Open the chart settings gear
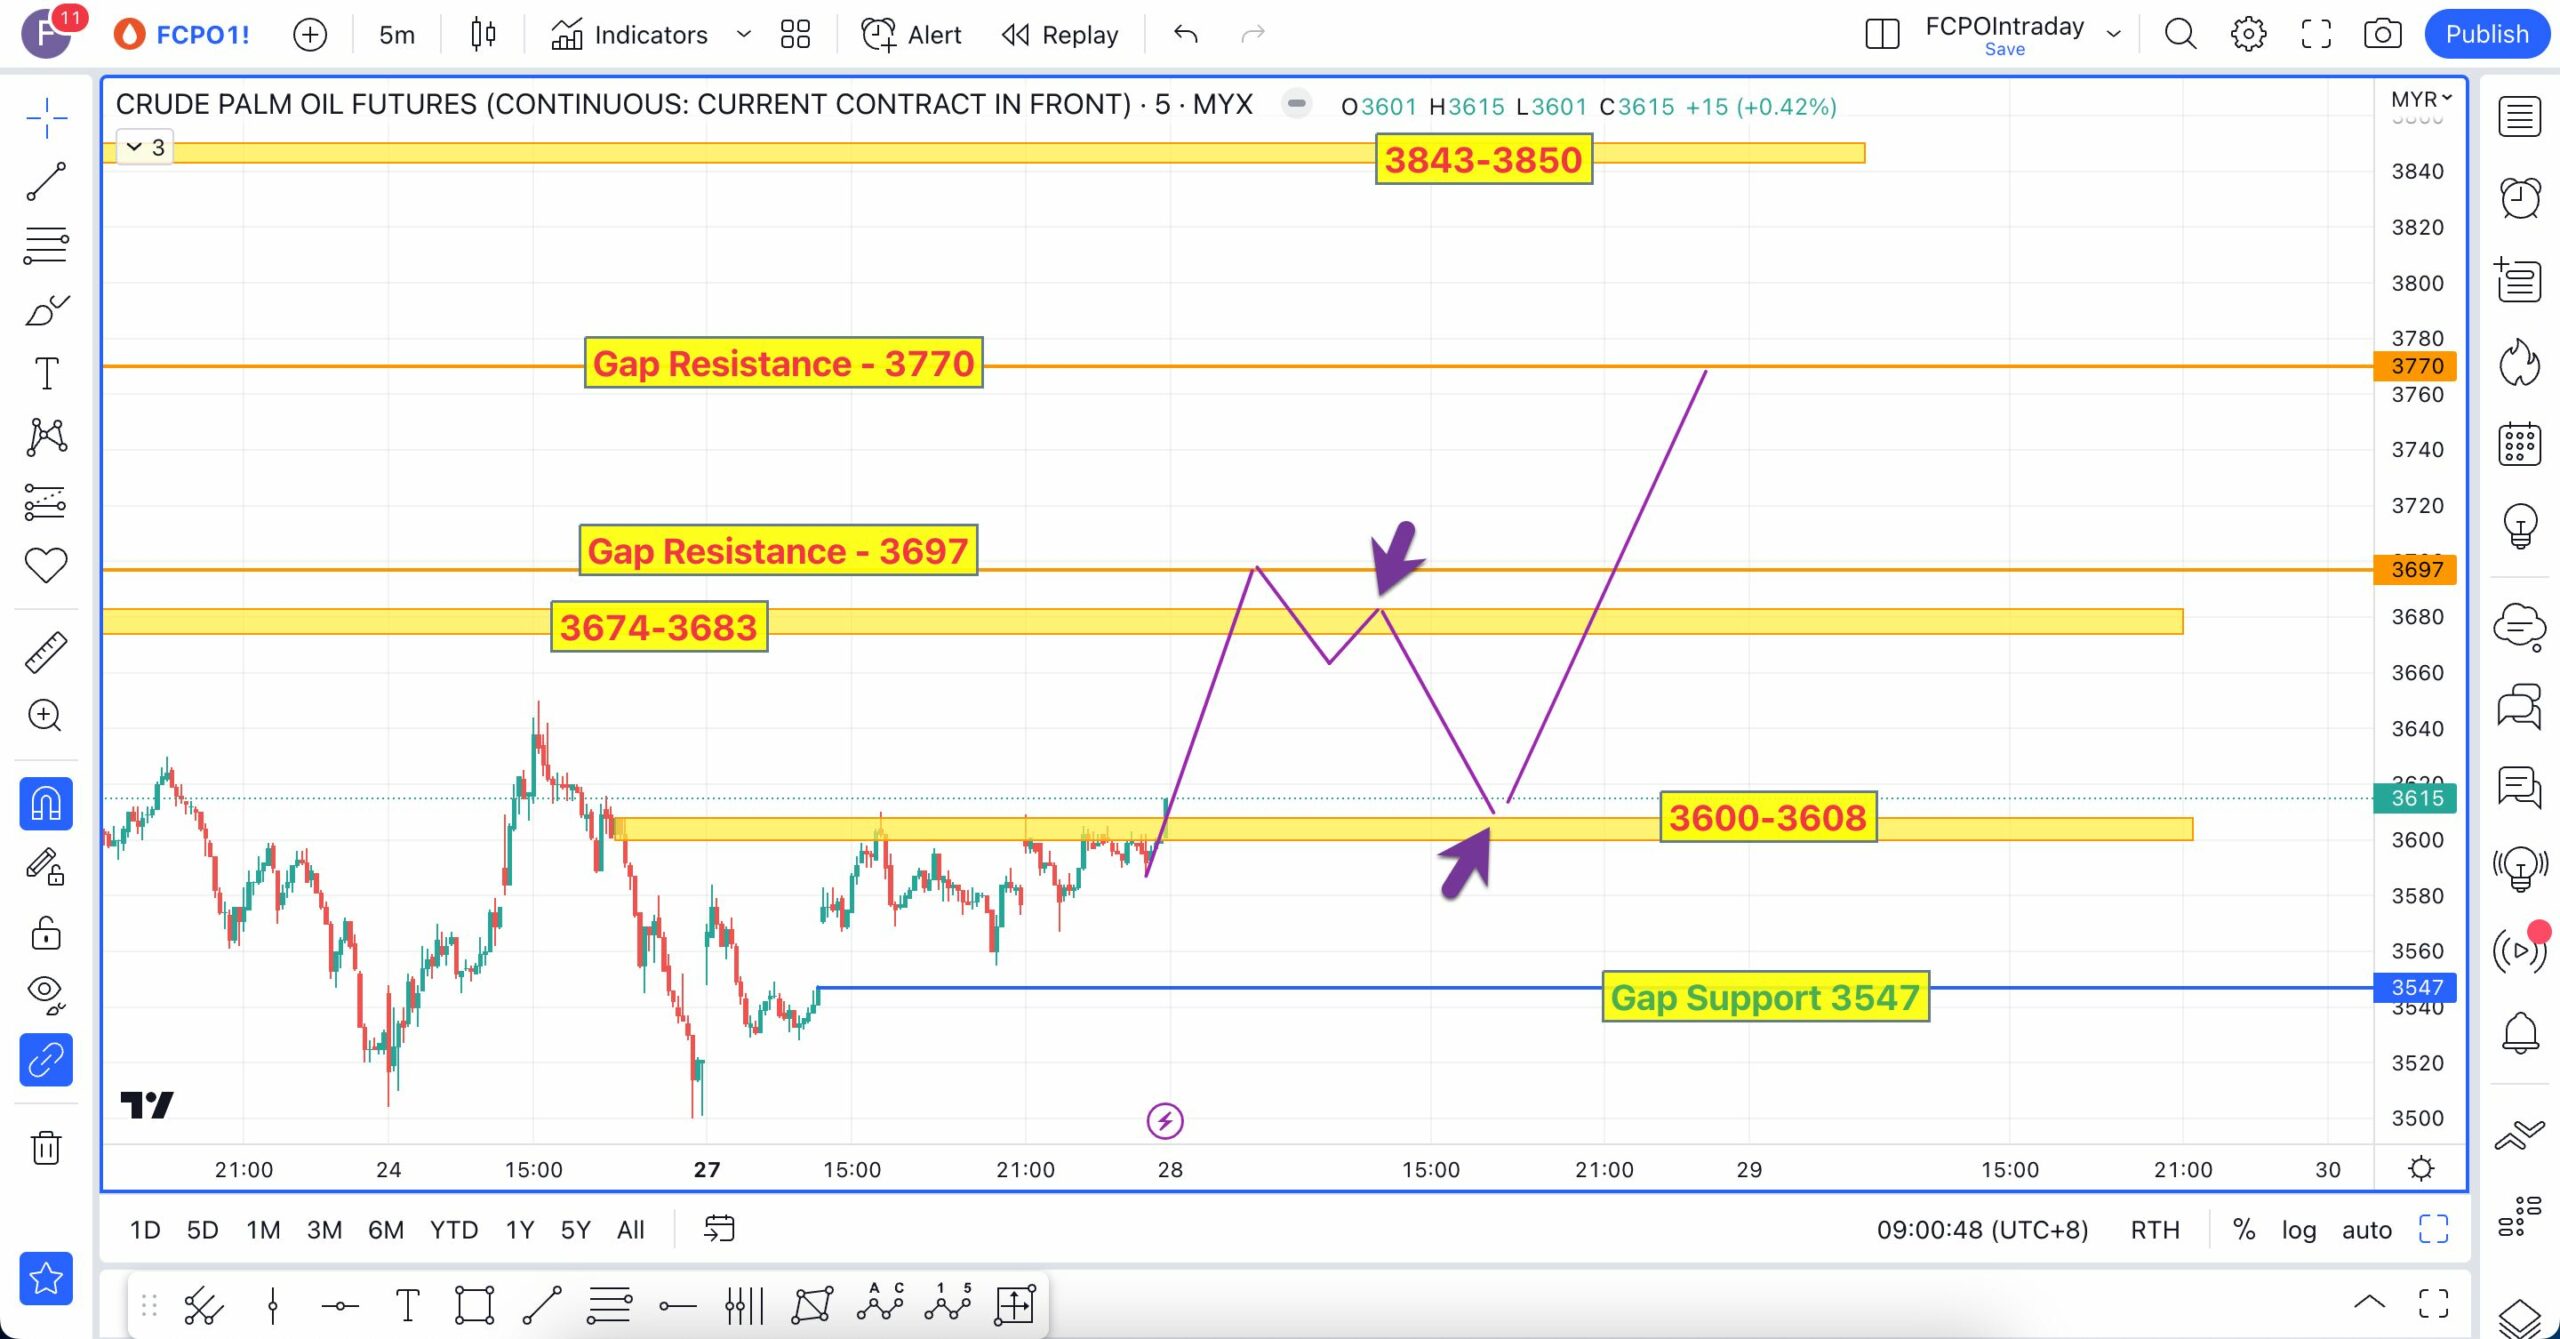The image size is (2560, 1339). [2248, 34]
